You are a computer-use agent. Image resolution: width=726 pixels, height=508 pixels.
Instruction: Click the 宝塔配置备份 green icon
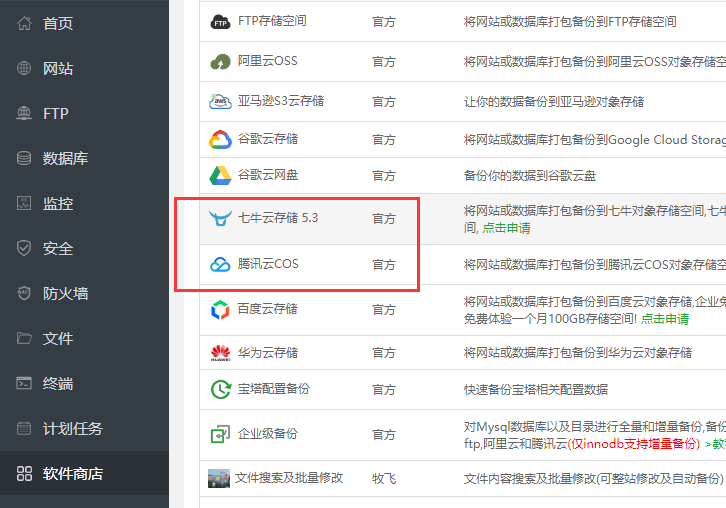click(219, 390)
